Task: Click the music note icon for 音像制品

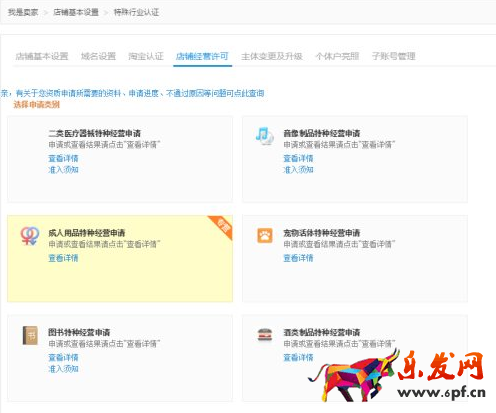Action: pos(265,136)
